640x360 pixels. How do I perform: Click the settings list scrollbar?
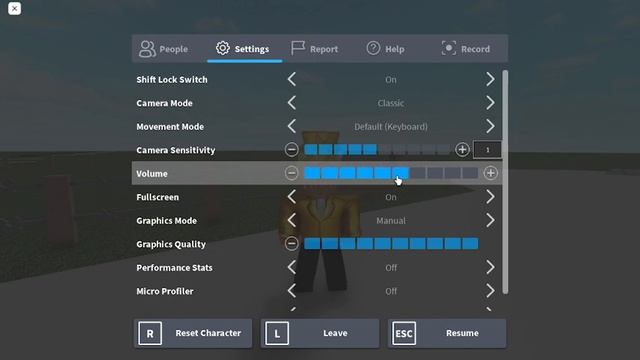point(505,182)
